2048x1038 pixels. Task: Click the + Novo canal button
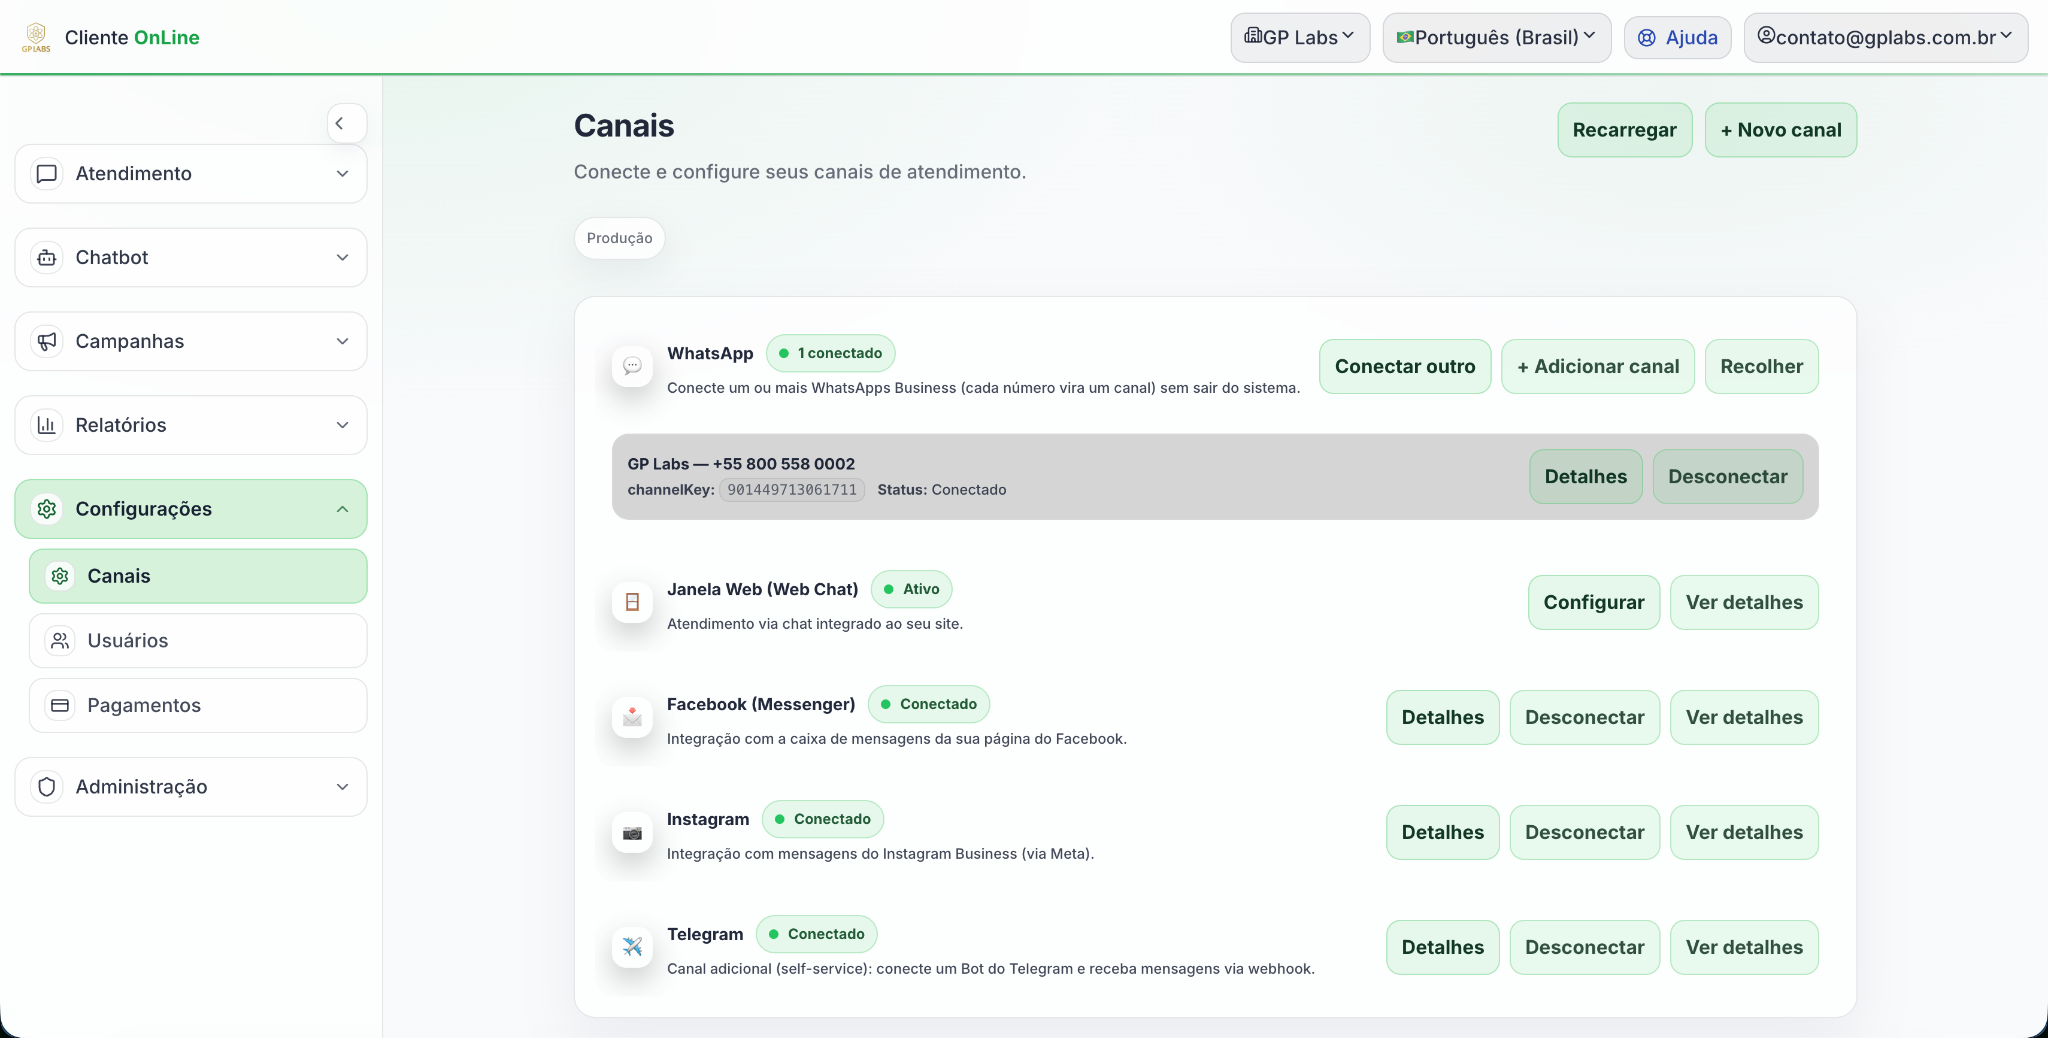[1780, 130]
